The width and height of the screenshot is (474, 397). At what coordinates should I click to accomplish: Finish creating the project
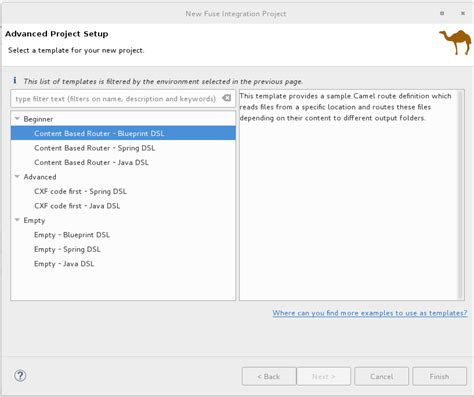pos(439,376)
